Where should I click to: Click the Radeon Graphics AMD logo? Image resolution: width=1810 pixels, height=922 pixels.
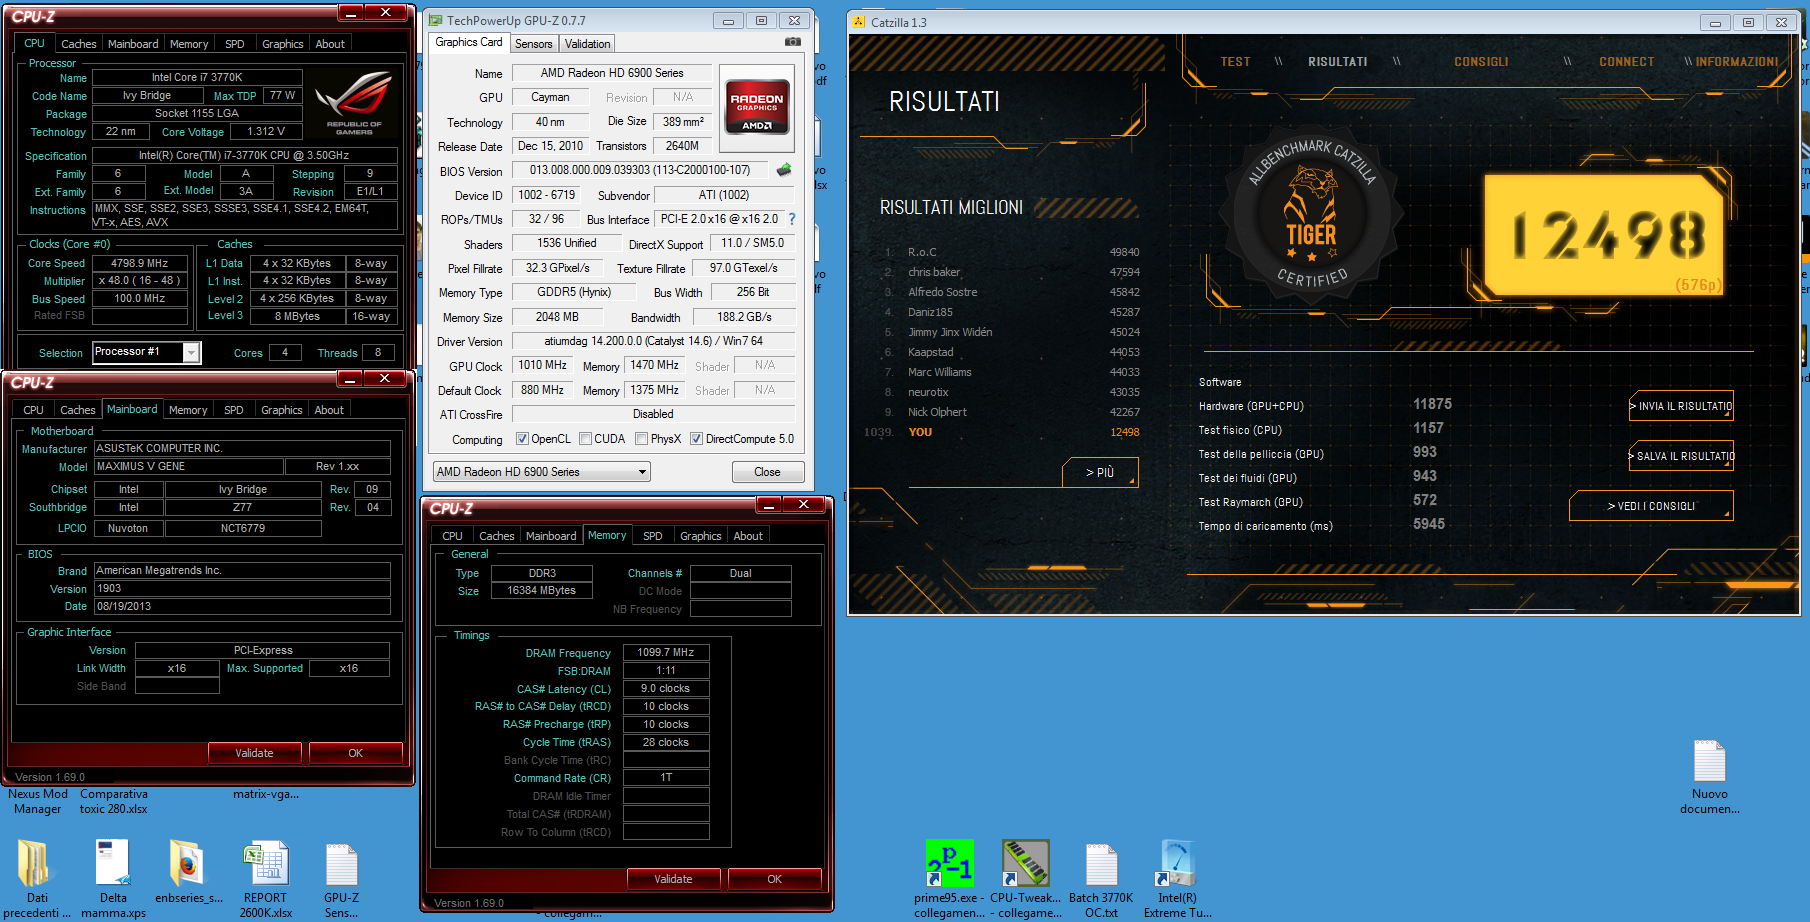757,107
